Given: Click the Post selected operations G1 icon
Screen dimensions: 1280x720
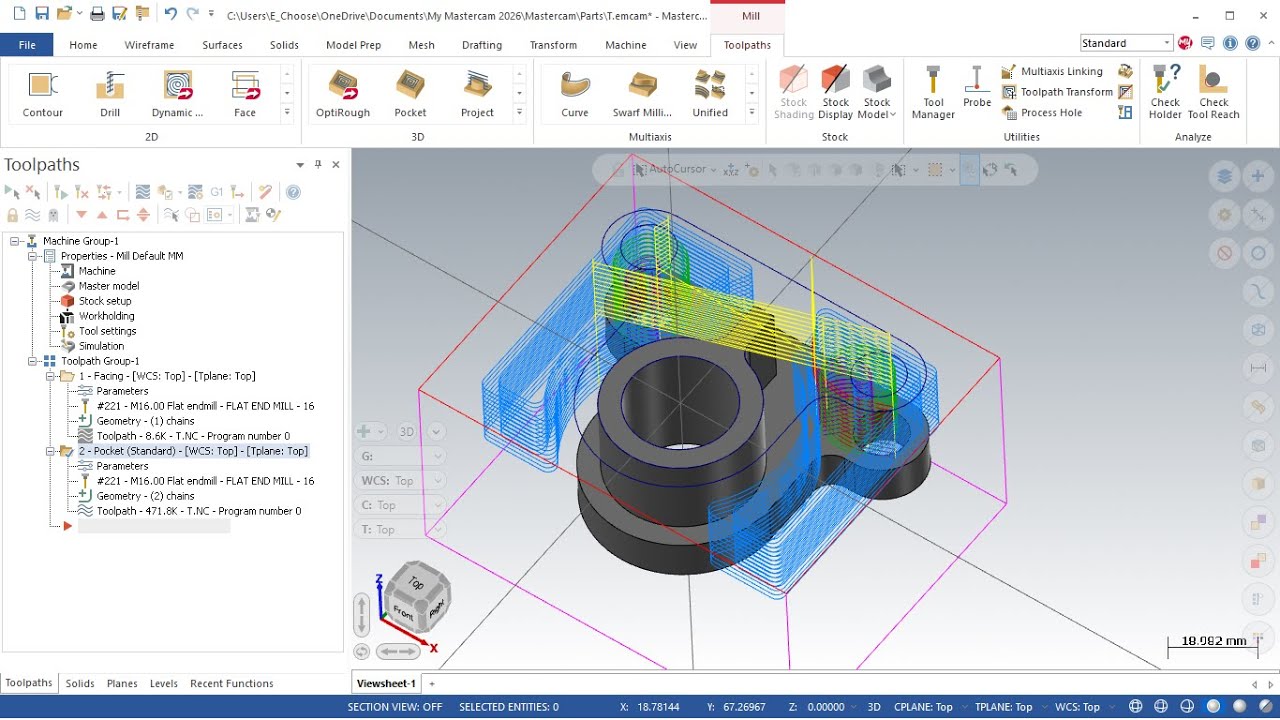Looking at the screenshot, I should 216,192.
